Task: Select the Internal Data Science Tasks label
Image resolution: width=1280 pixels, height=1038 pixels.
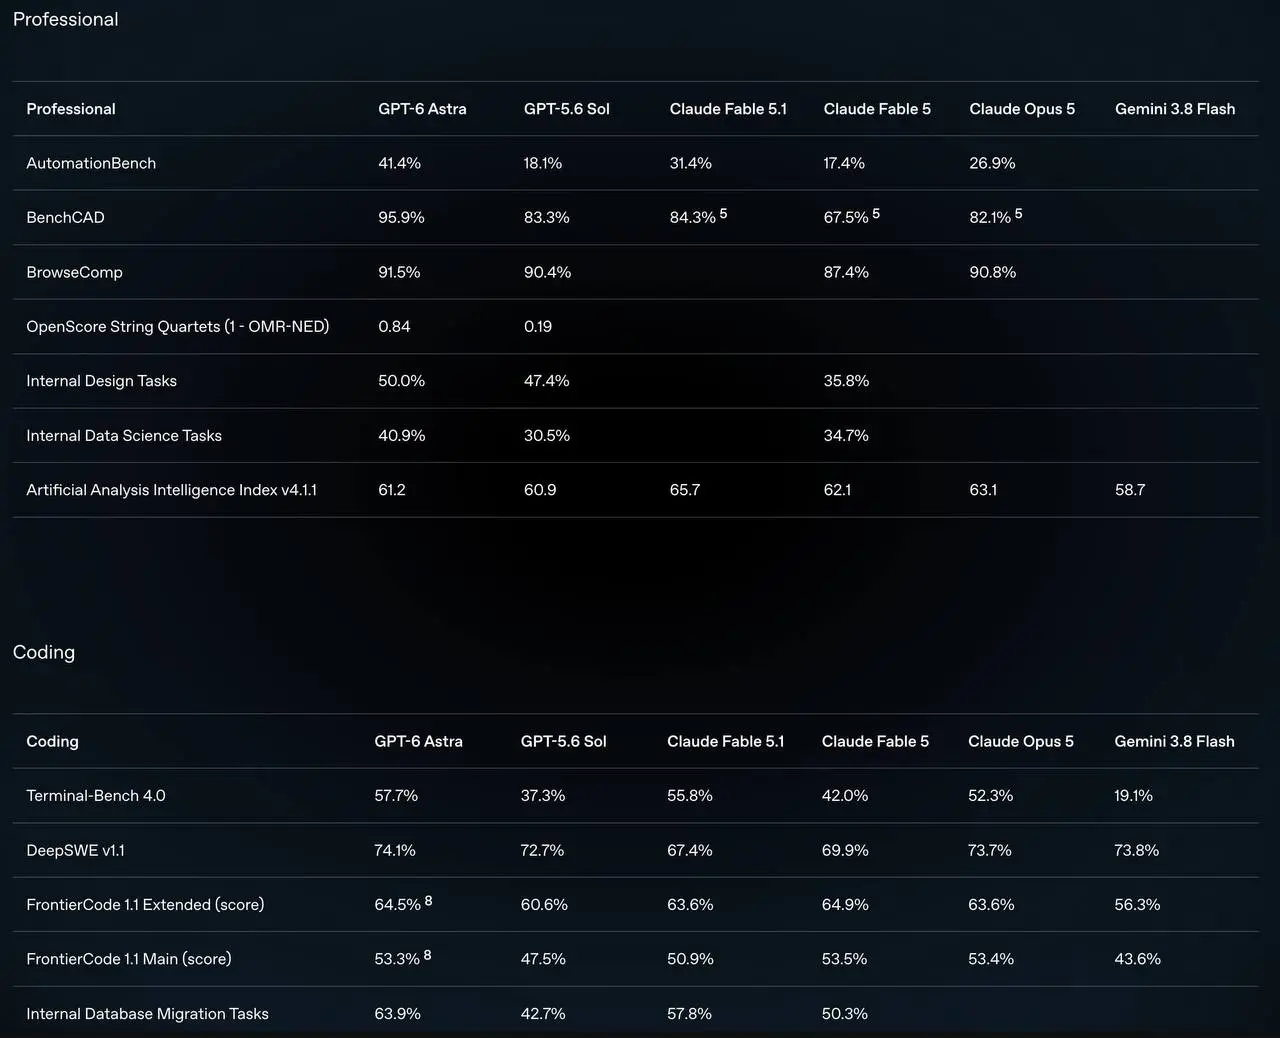Action: (124, 435)
